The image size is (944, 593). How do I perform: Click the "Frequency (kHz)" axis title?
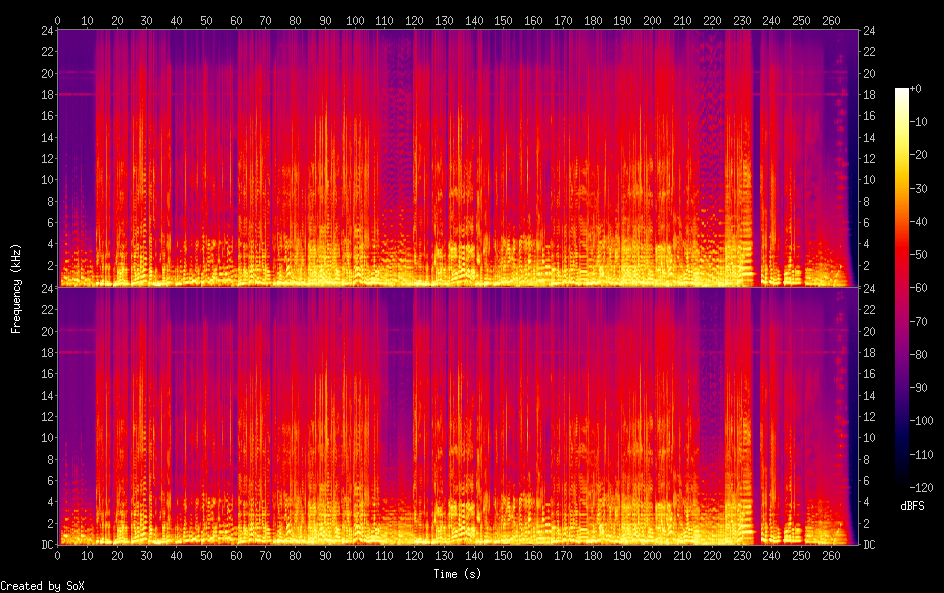(16, 288)
